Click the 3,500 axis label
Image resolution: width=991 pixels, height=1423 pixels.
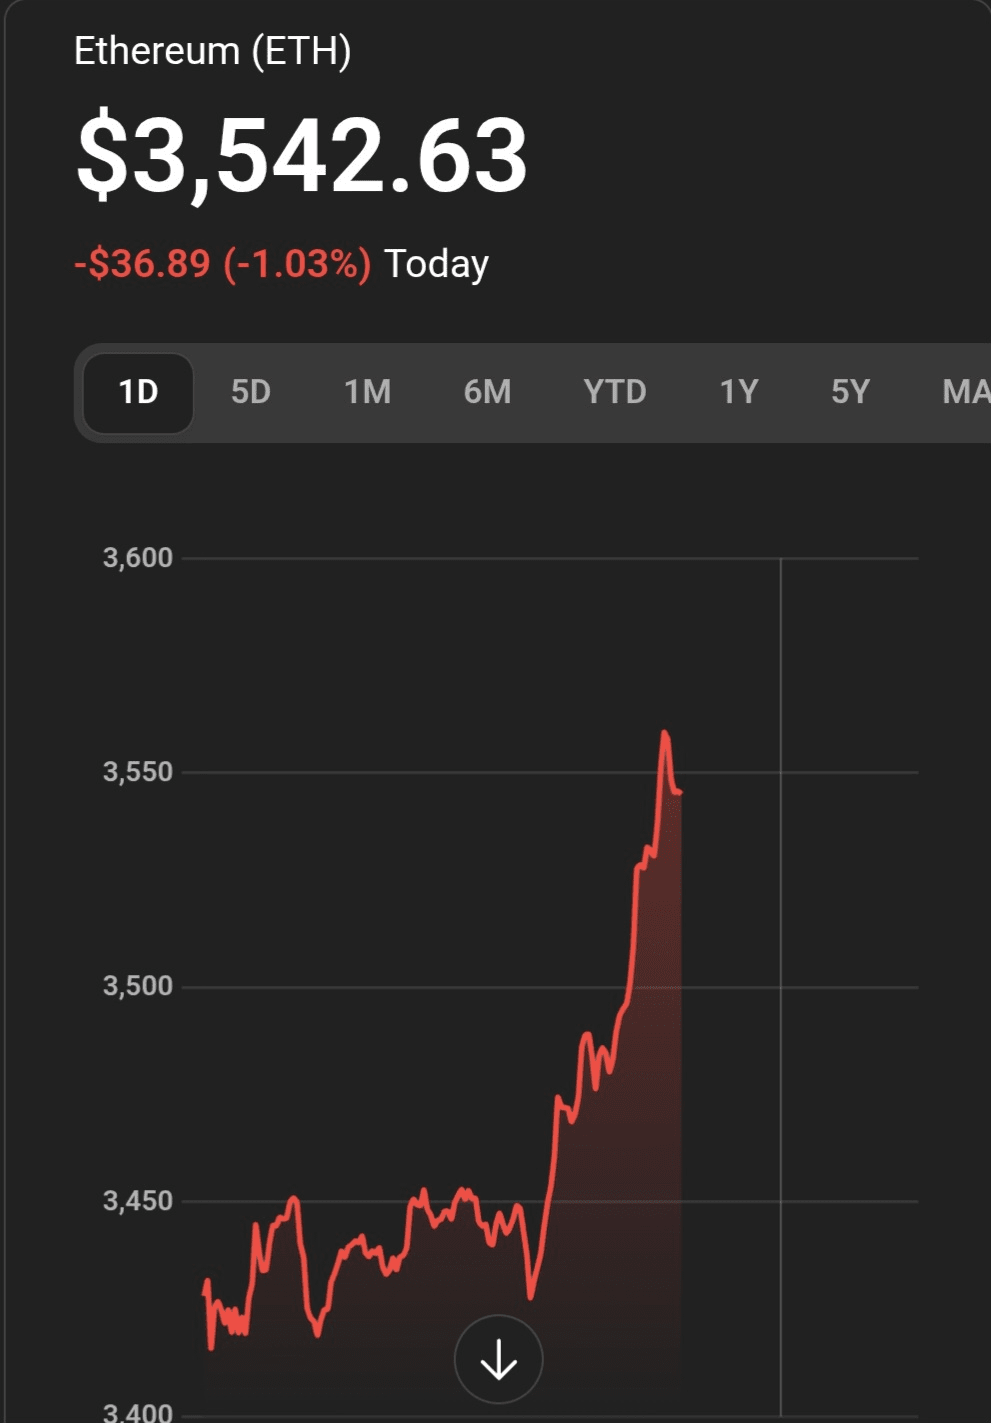click(138, 986)
